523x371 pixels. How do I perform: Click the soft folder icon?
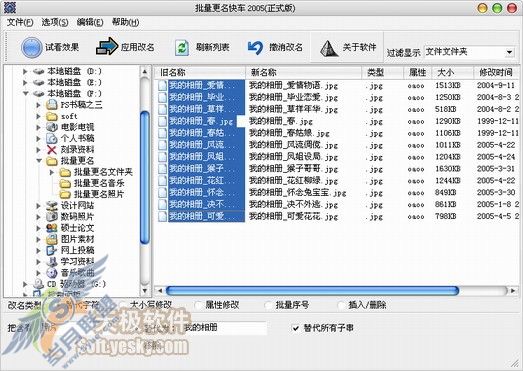click(52, 116)
